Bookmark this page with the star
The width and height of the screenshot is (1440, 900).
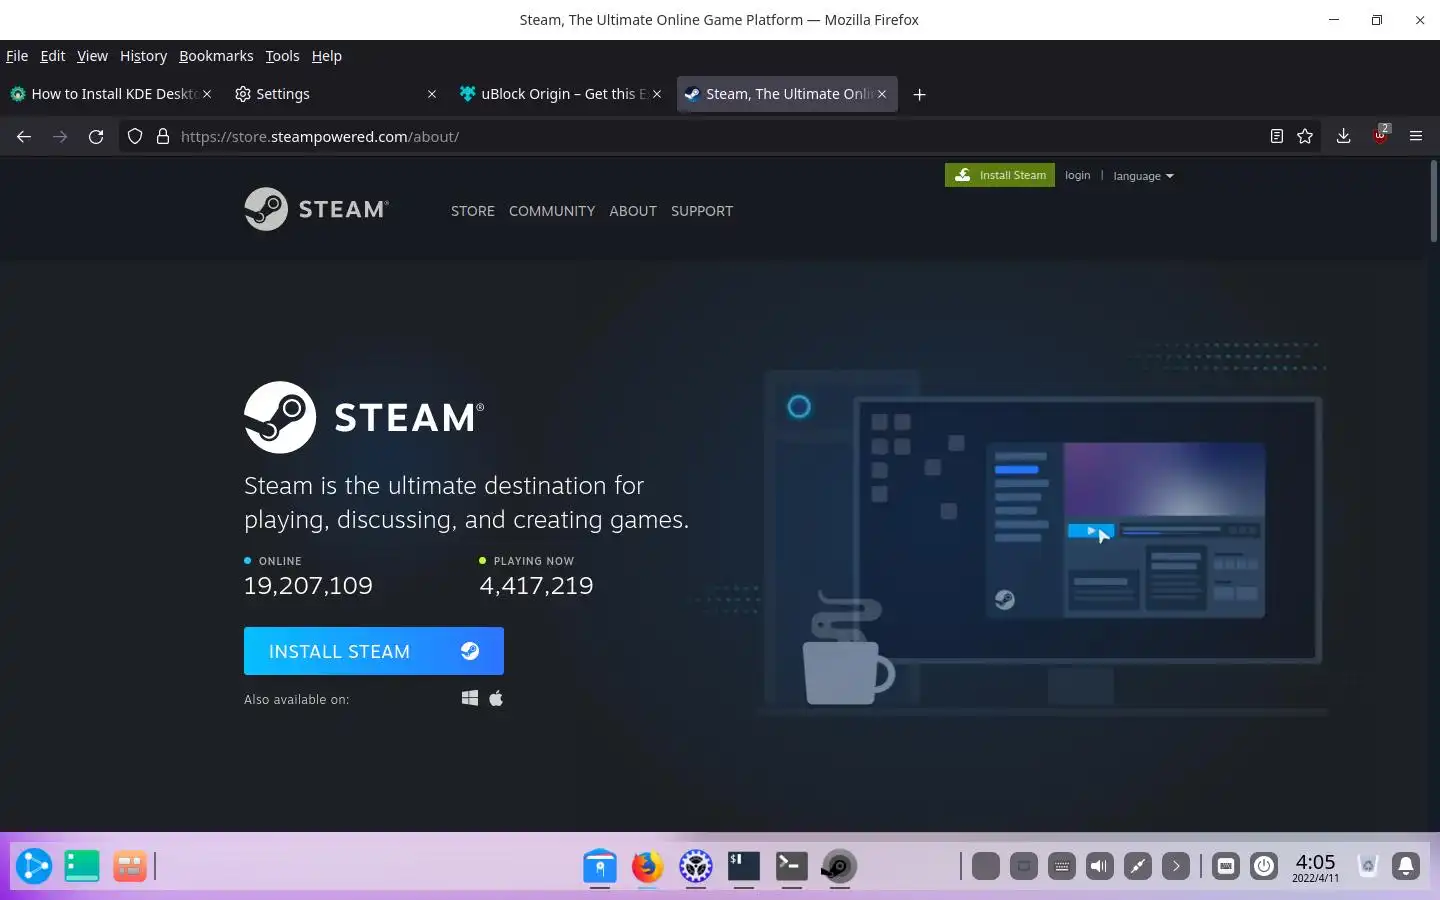click(x=1305, y=136)
